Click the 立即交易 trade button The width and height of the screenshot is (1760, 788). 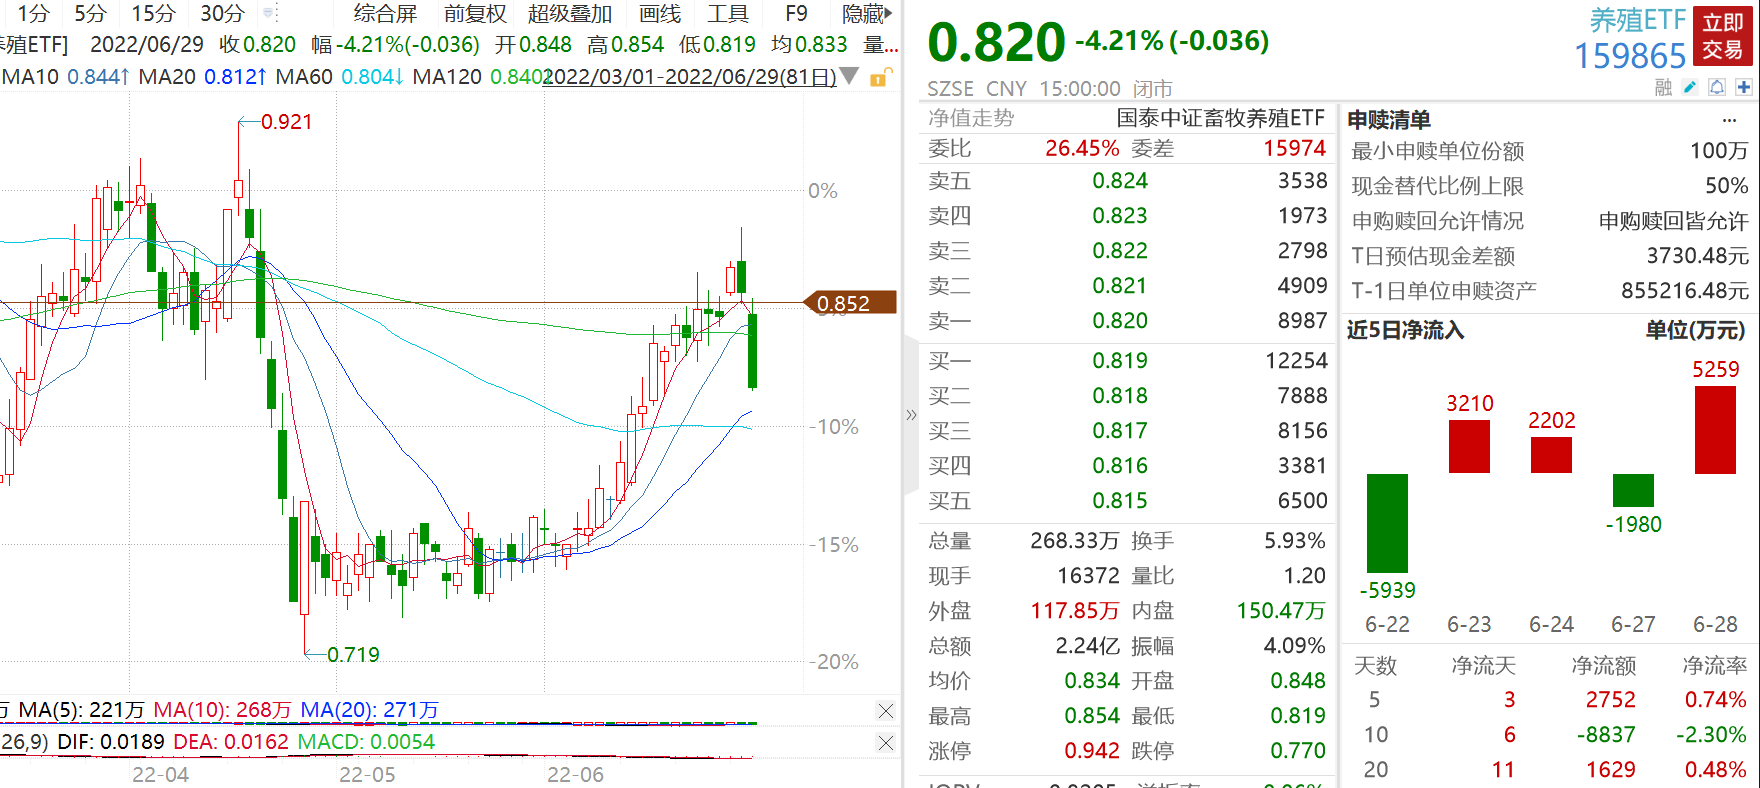pyautogui.click(x=1723, y=36)
